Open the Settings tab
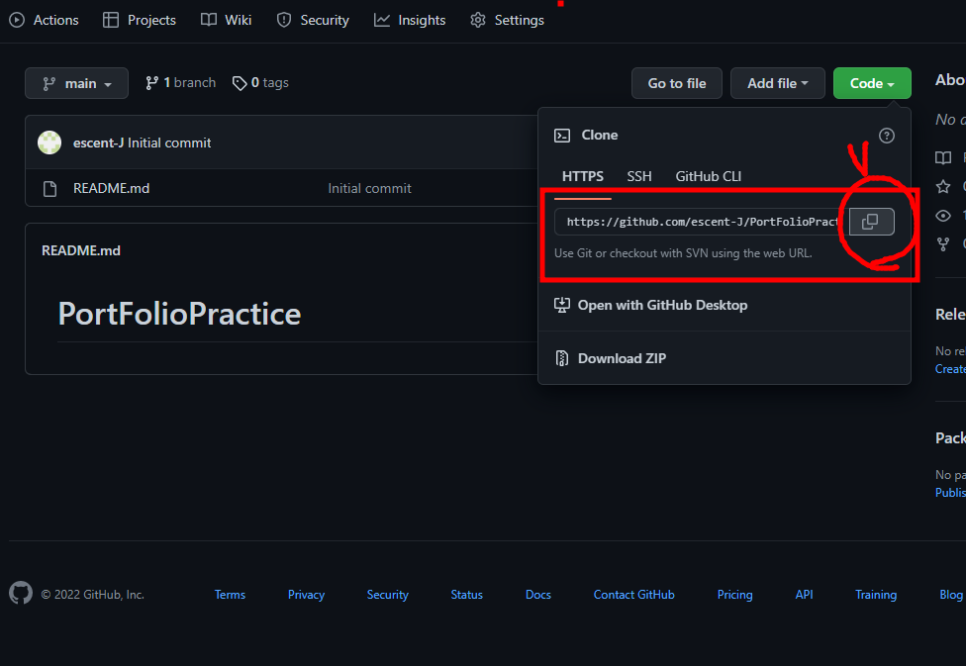The height and width of the screenshot is (666, 966). [x=508, y=20]
